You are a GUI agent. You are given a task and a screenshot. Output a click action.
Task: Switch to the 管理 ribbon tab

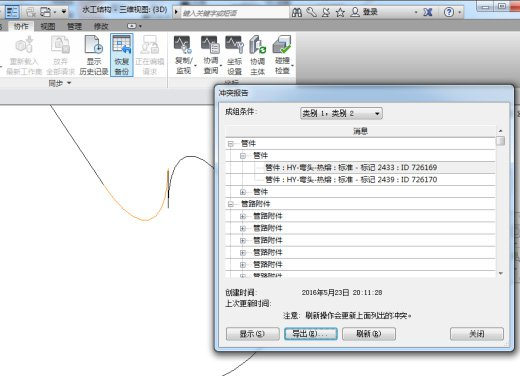coord(74,26)
